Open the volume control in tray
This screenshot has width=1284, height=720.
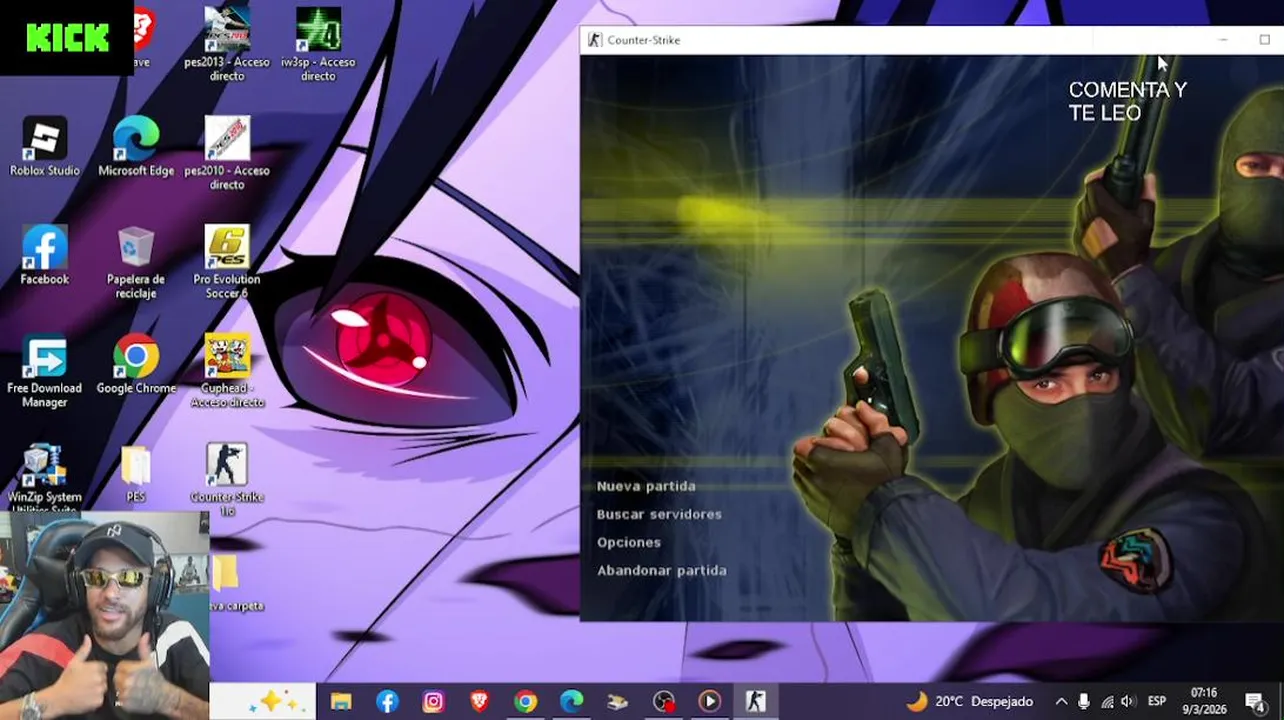pyautogui.click(x=1128, y=702)
